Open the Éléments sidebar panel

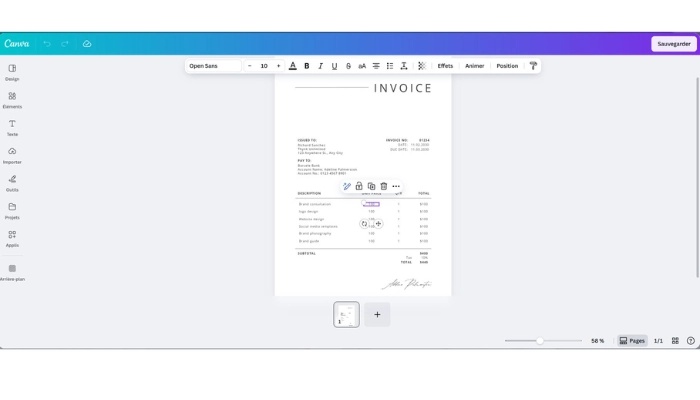[x=12, y=100]
